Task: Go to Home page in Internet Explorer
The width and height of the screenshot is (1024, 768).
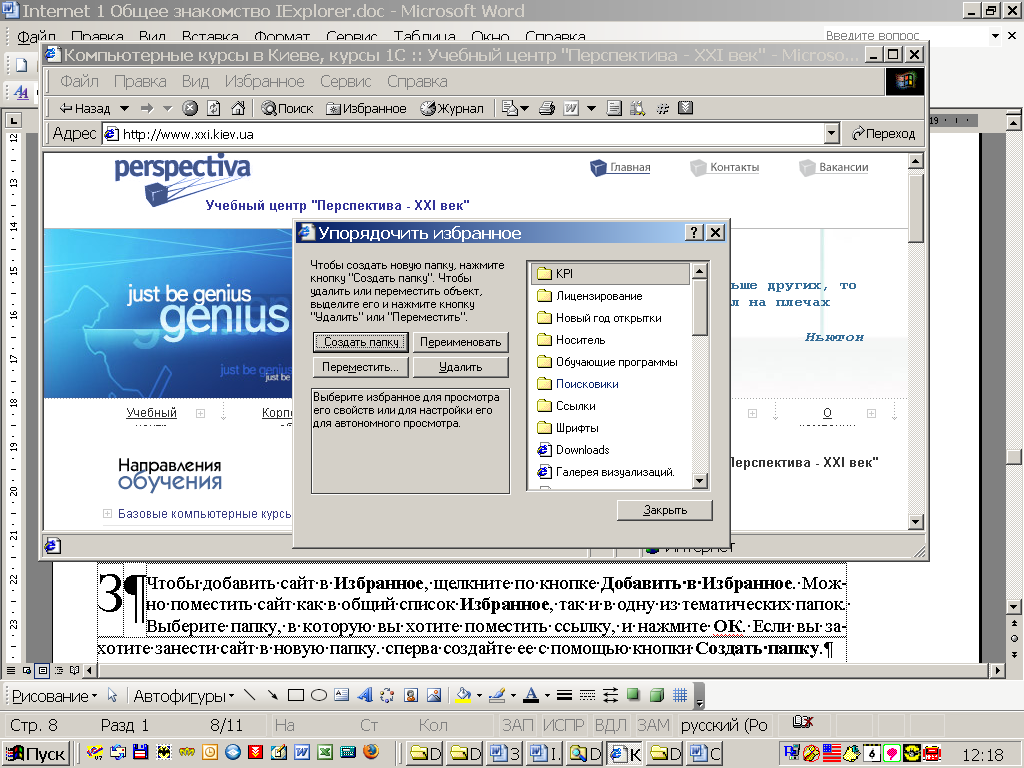Action: [238, 108]
